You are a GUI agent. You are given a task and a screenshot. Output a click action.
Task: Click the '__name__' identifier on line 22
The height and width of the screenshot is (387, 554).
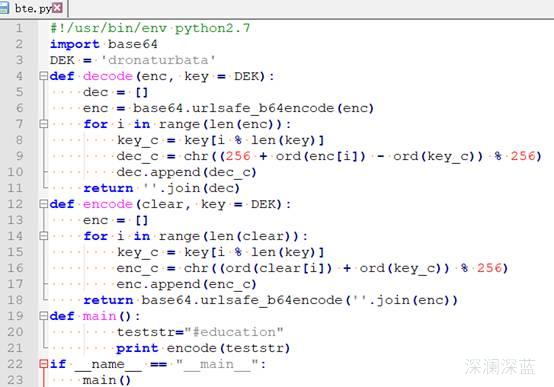pos(108,364)
